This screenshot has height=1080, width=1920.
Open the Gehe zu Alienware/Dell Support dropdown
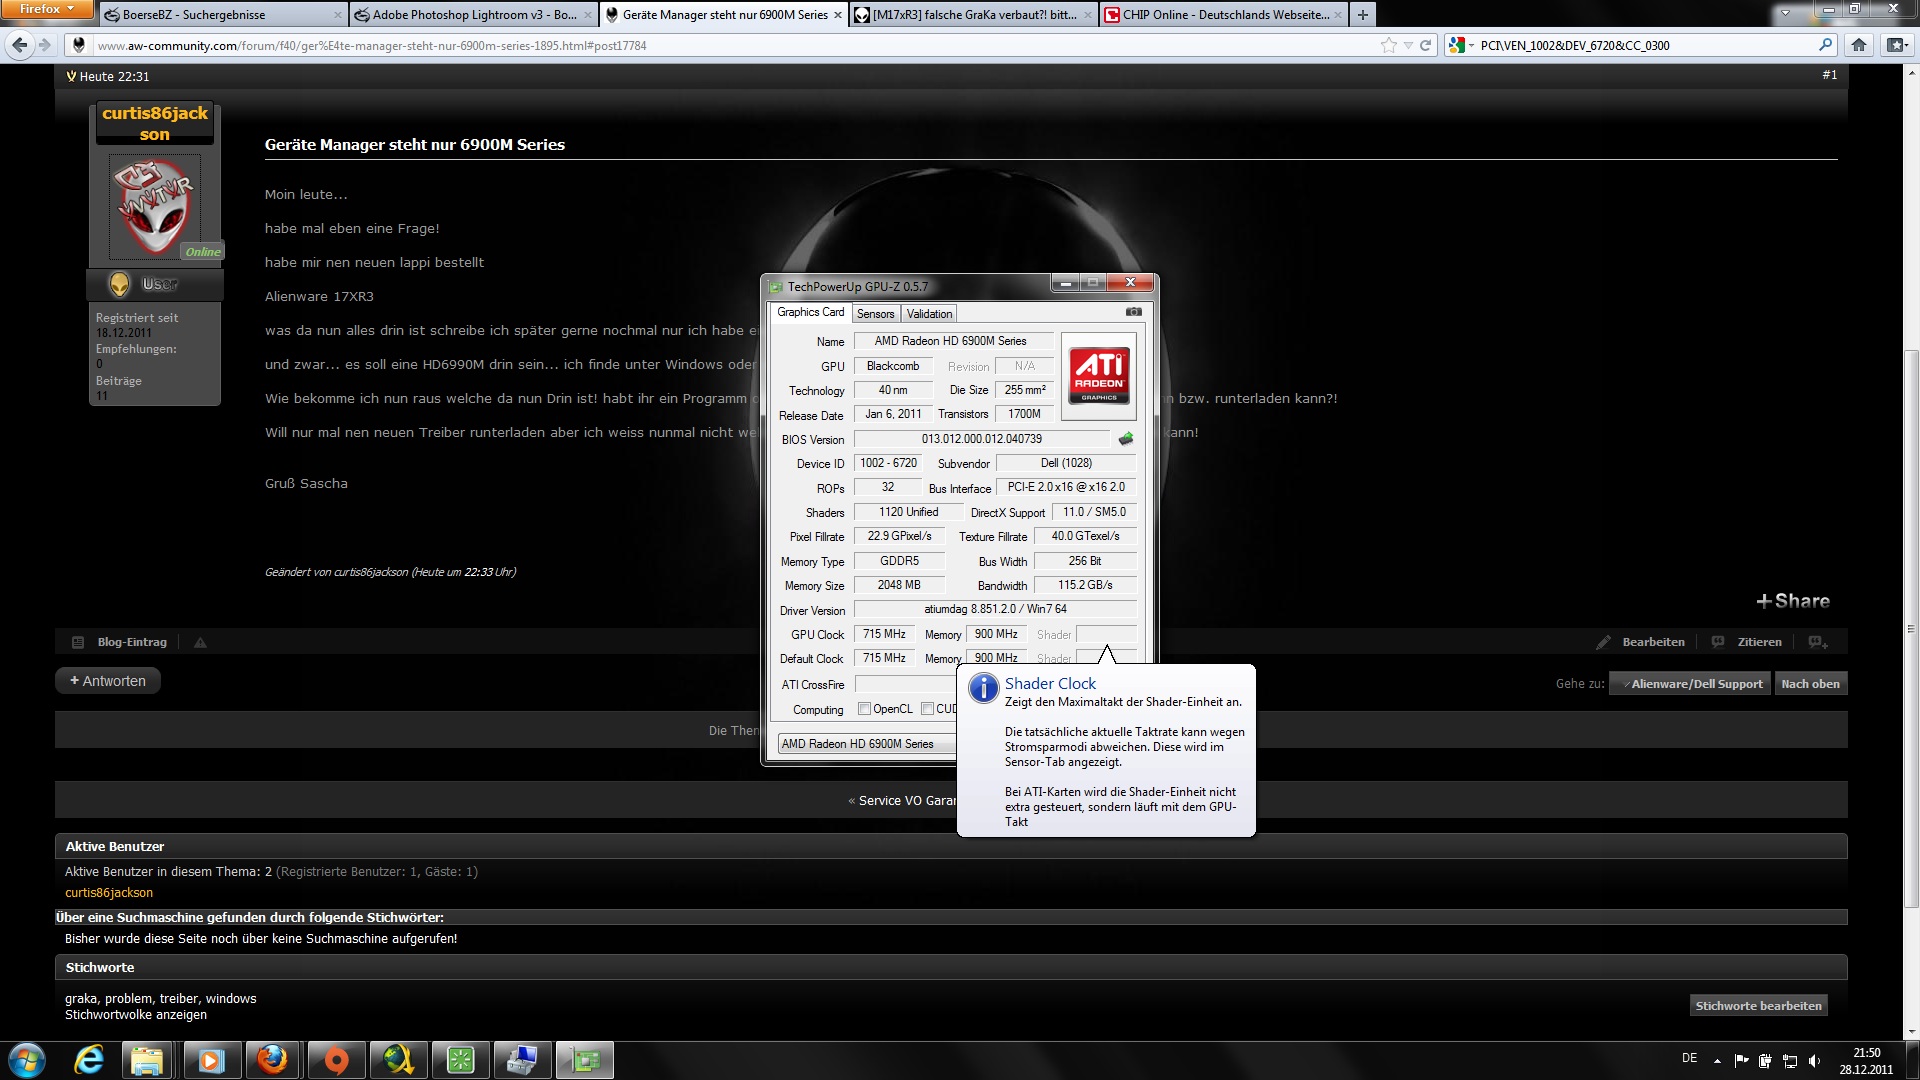click(1690, 684)
